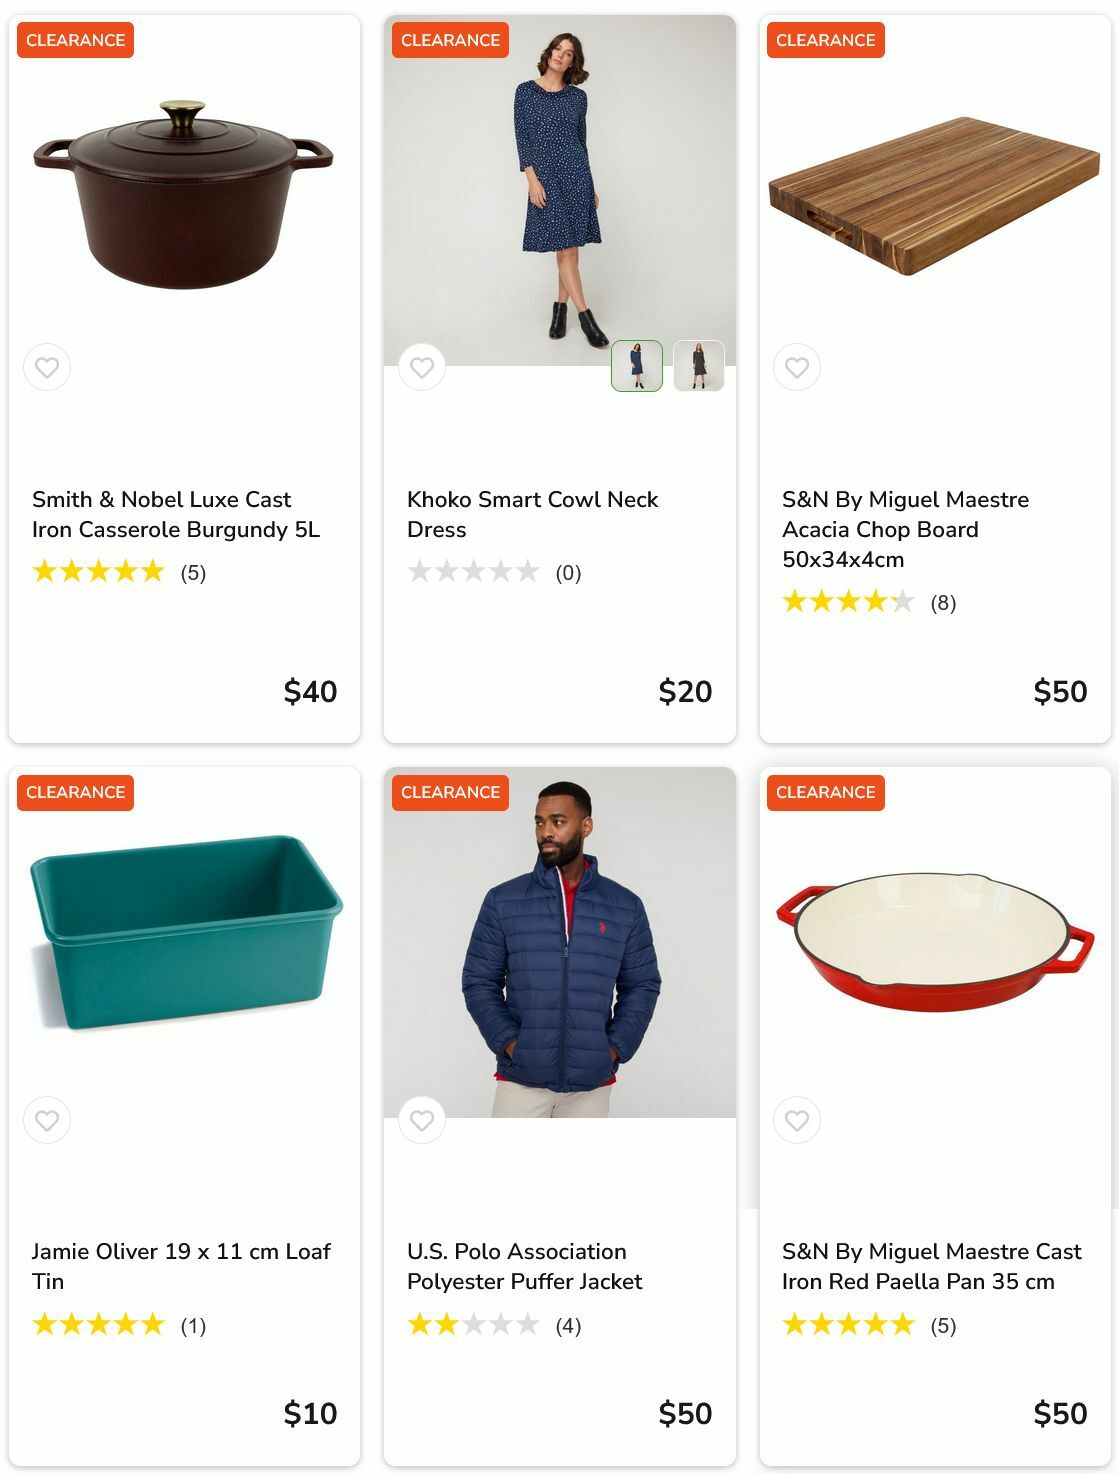
Task: Click the red paella pan image
Action: (x=935, y=940)
